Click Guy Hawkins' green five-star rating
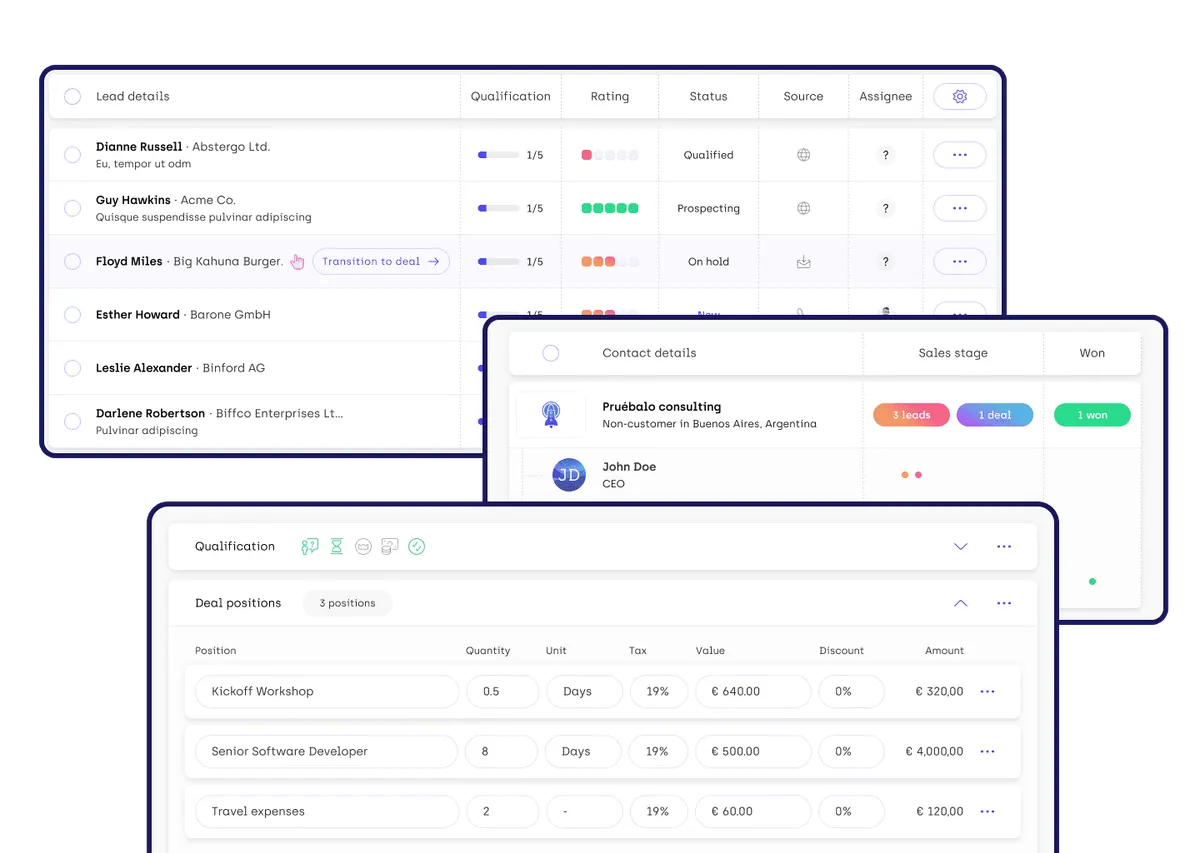Image resolution: width=1200 pixels, height=853 pixels. (610, 208)
